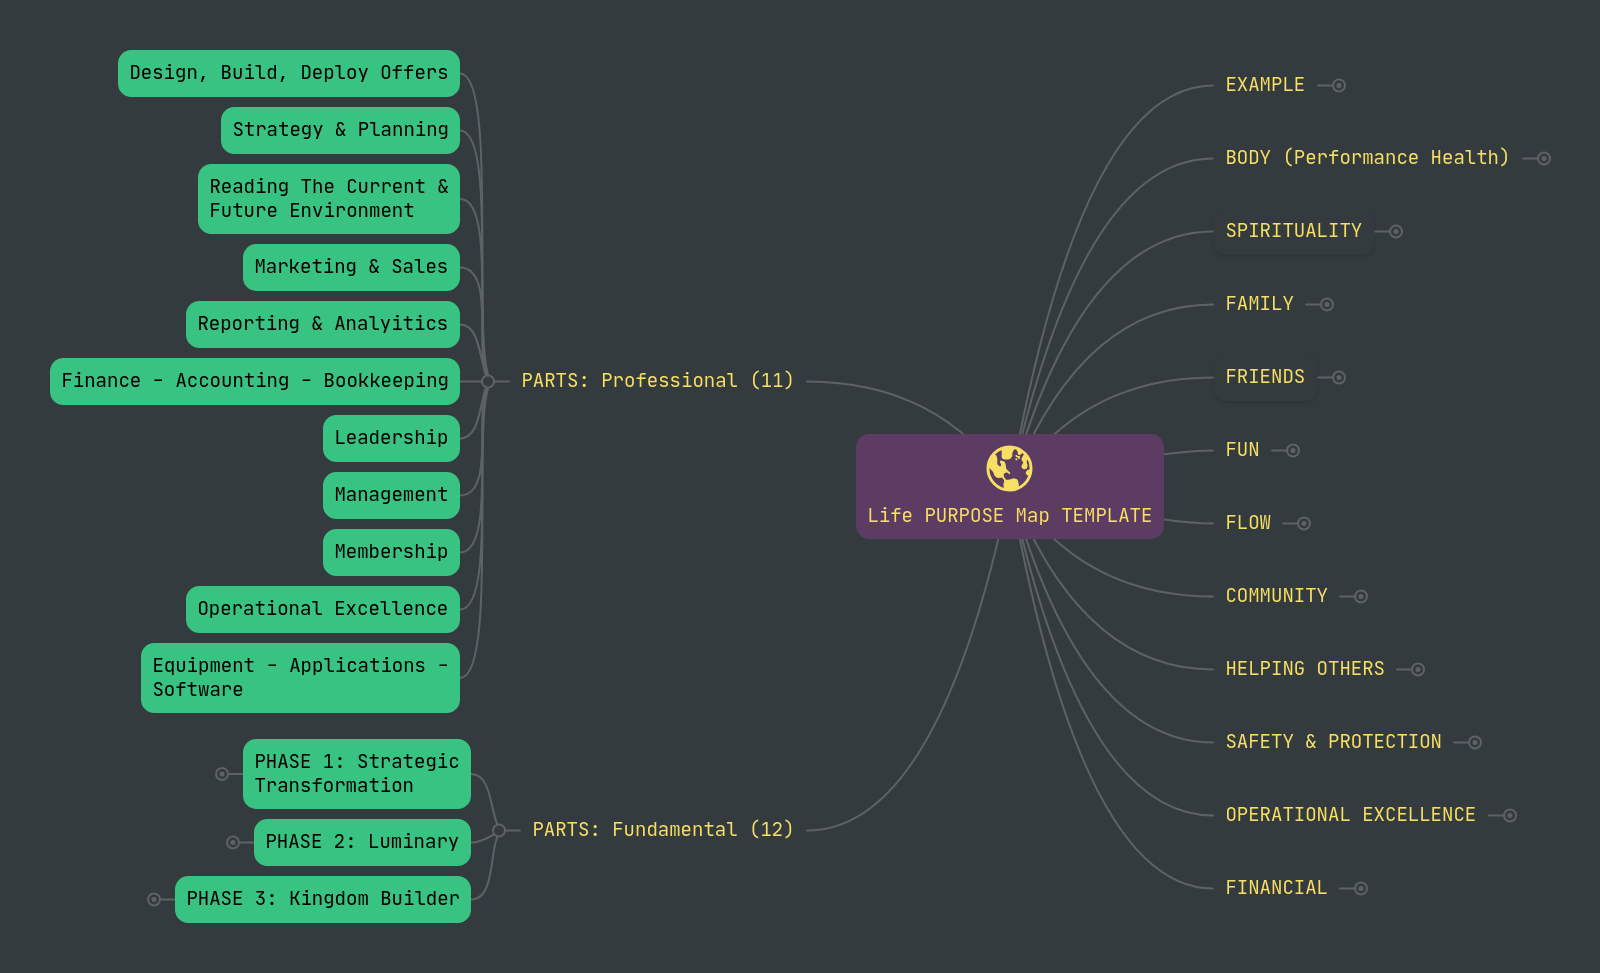Click the circle icon beside FINANCIAL
This screenshot has width=1600, height=973.
point(1360,886)
